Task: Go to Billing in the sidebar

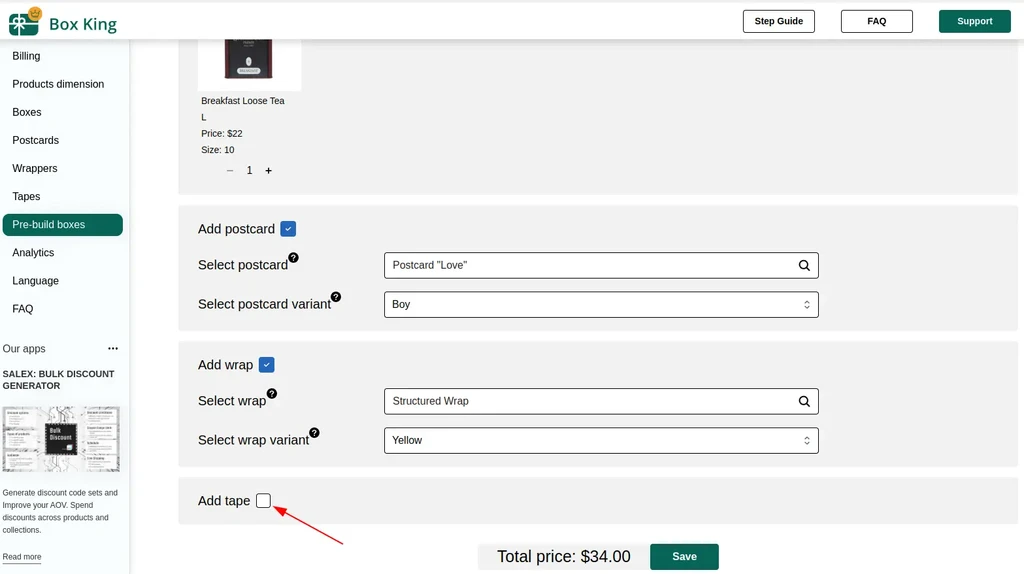Action: click(x=26, y=56)
